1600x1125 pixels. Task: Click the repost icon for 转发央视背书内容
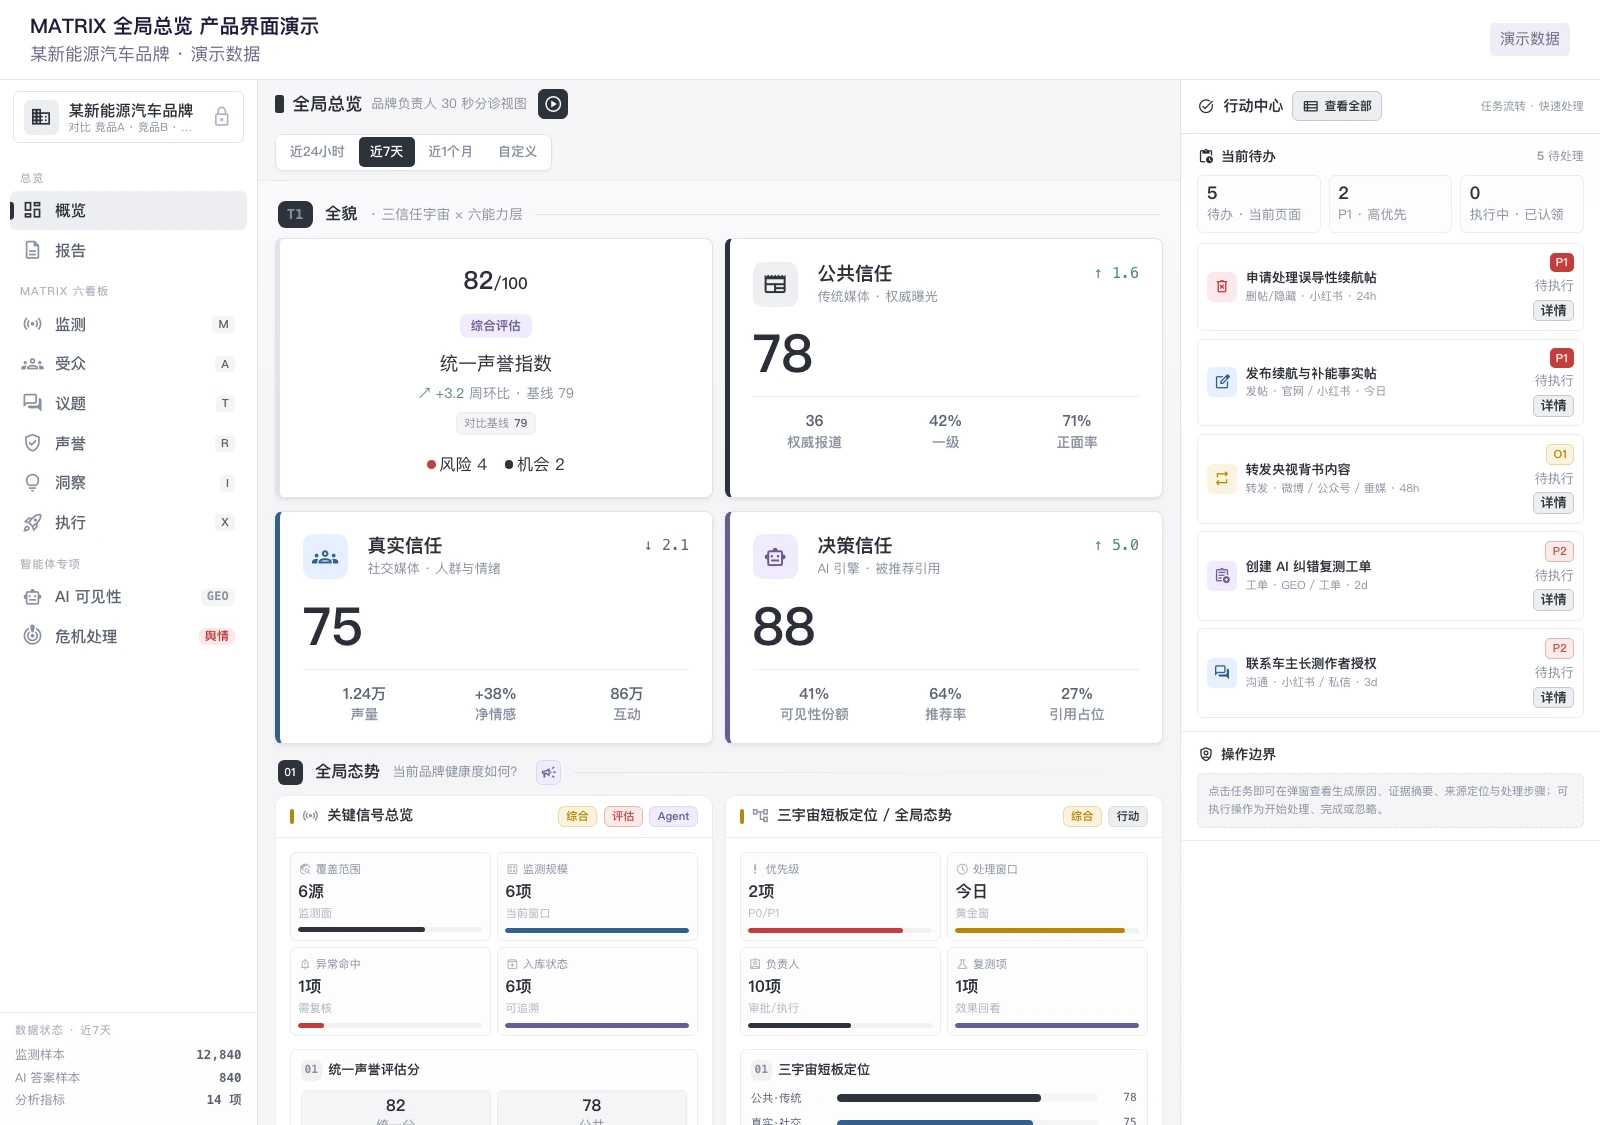point(1222,479)
